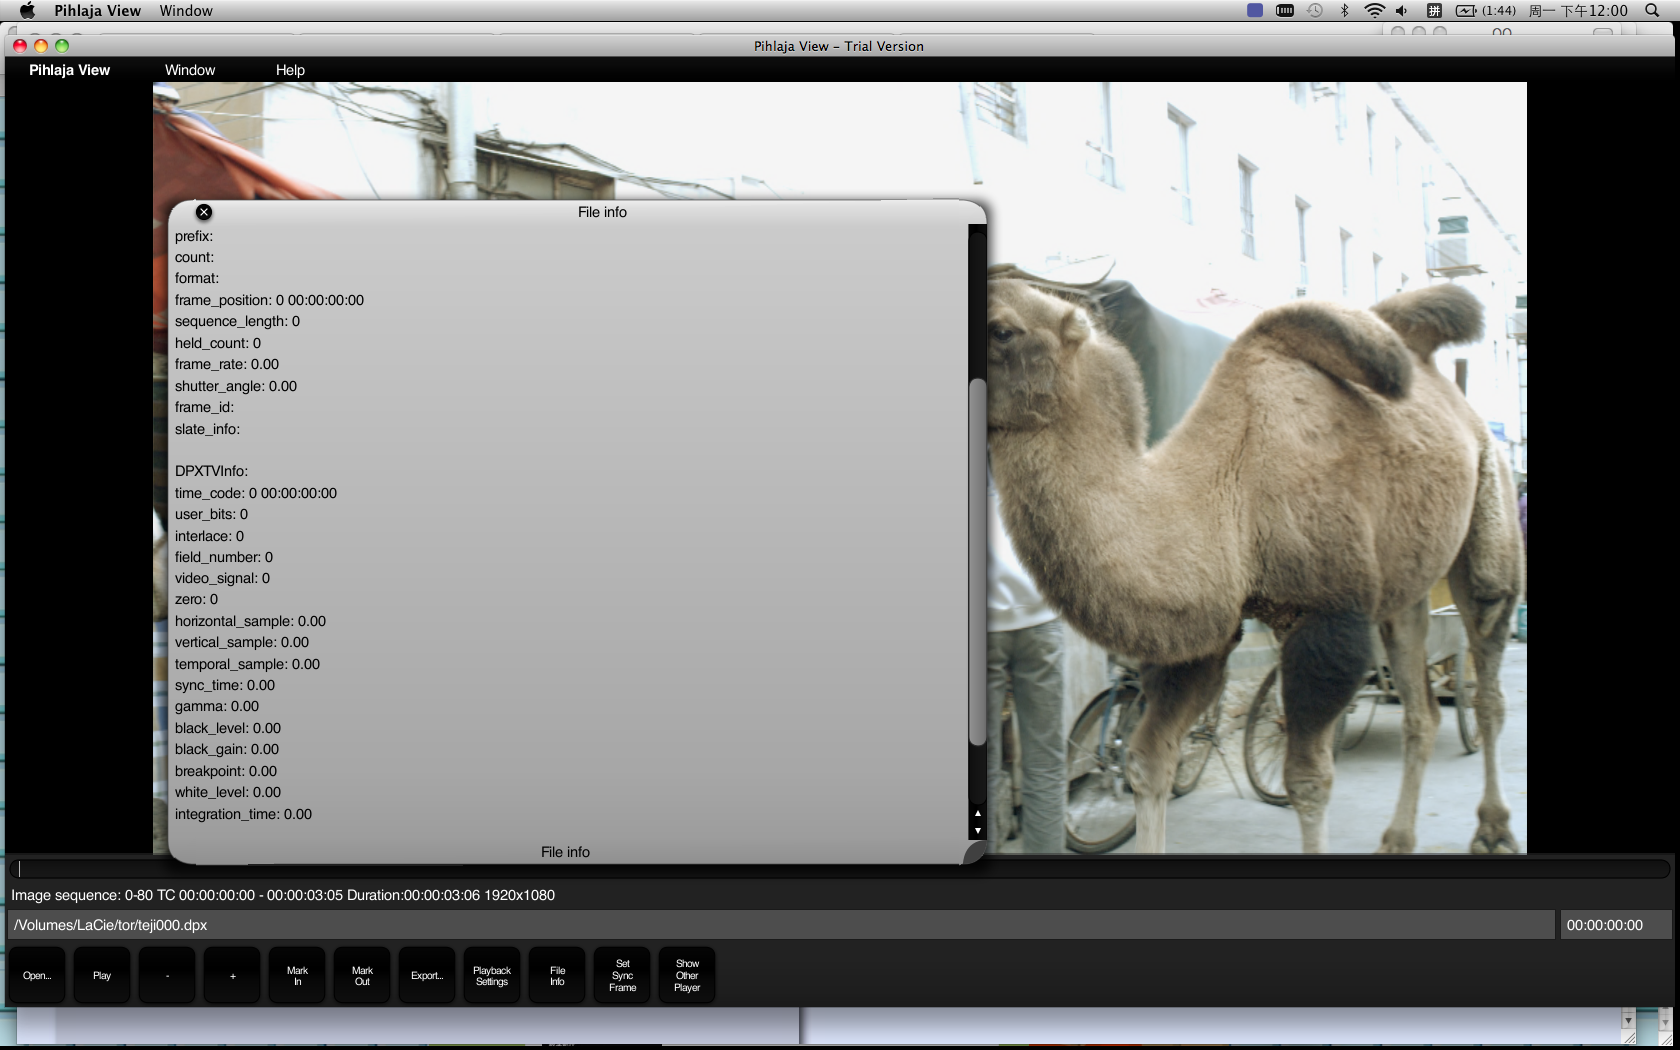The width and height of the screenshot is (1680, 1050).
Task: Set the Mark In point
Action: [x=297, y=975]
